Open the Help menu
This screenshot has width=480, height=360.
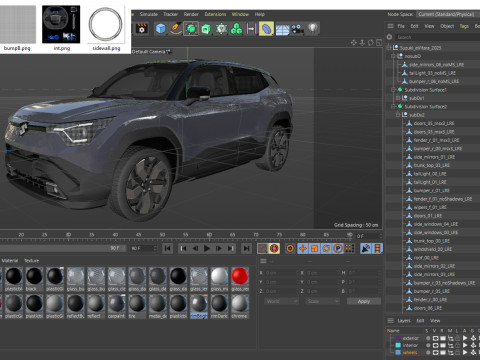[259, 14]
